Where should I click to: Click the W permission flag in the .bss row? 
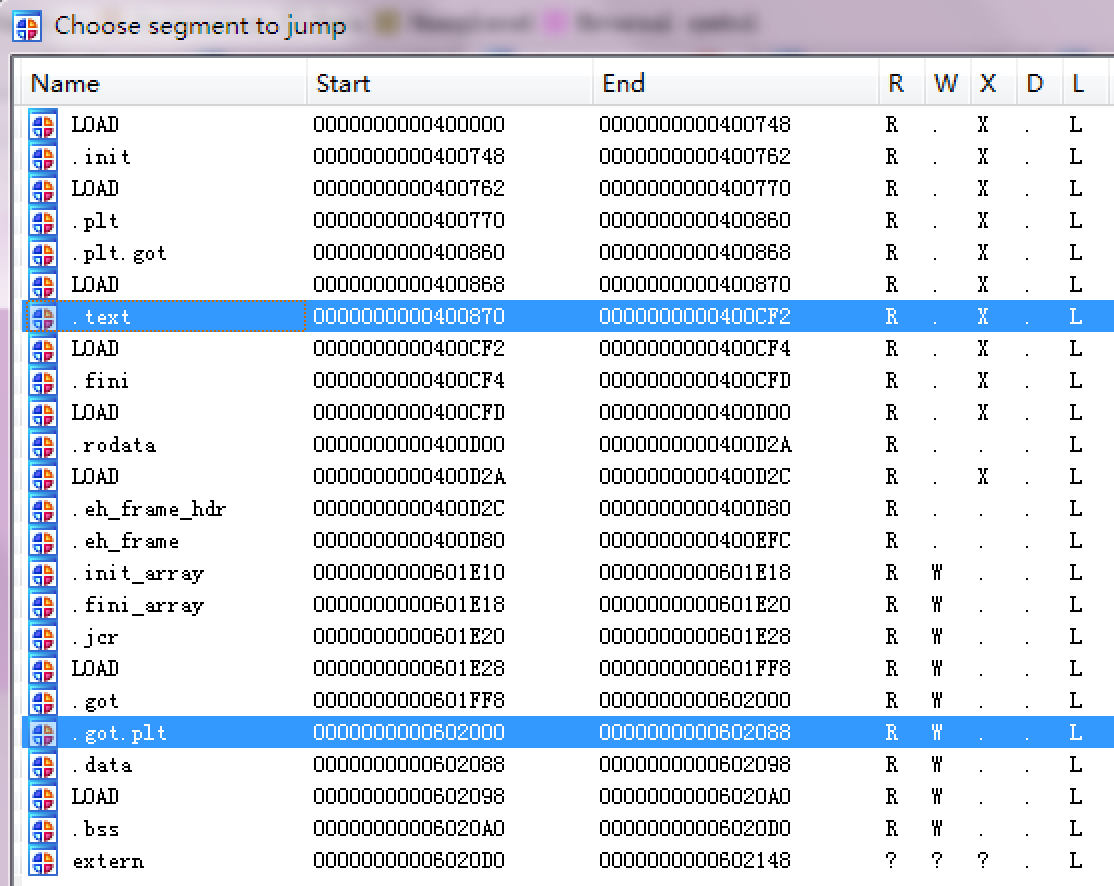[x=937, y=828]
